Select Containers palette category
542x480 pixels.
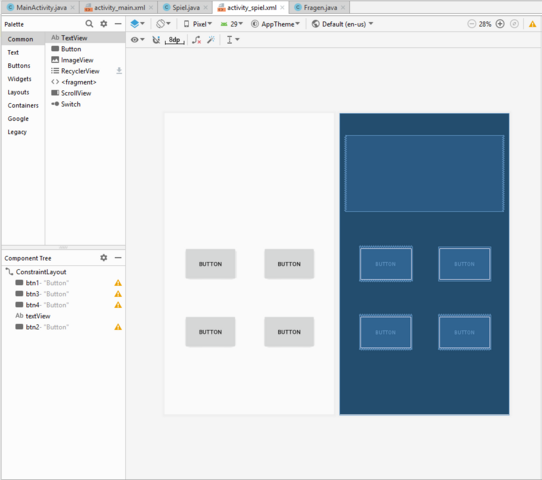(x=23, y=105)
